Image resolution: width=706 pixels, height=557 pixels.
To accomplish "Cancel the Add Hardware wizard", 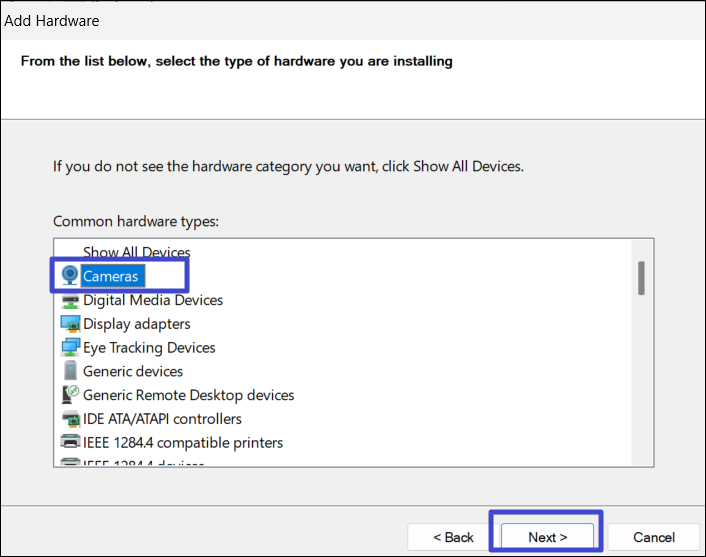I will point(653,537).
